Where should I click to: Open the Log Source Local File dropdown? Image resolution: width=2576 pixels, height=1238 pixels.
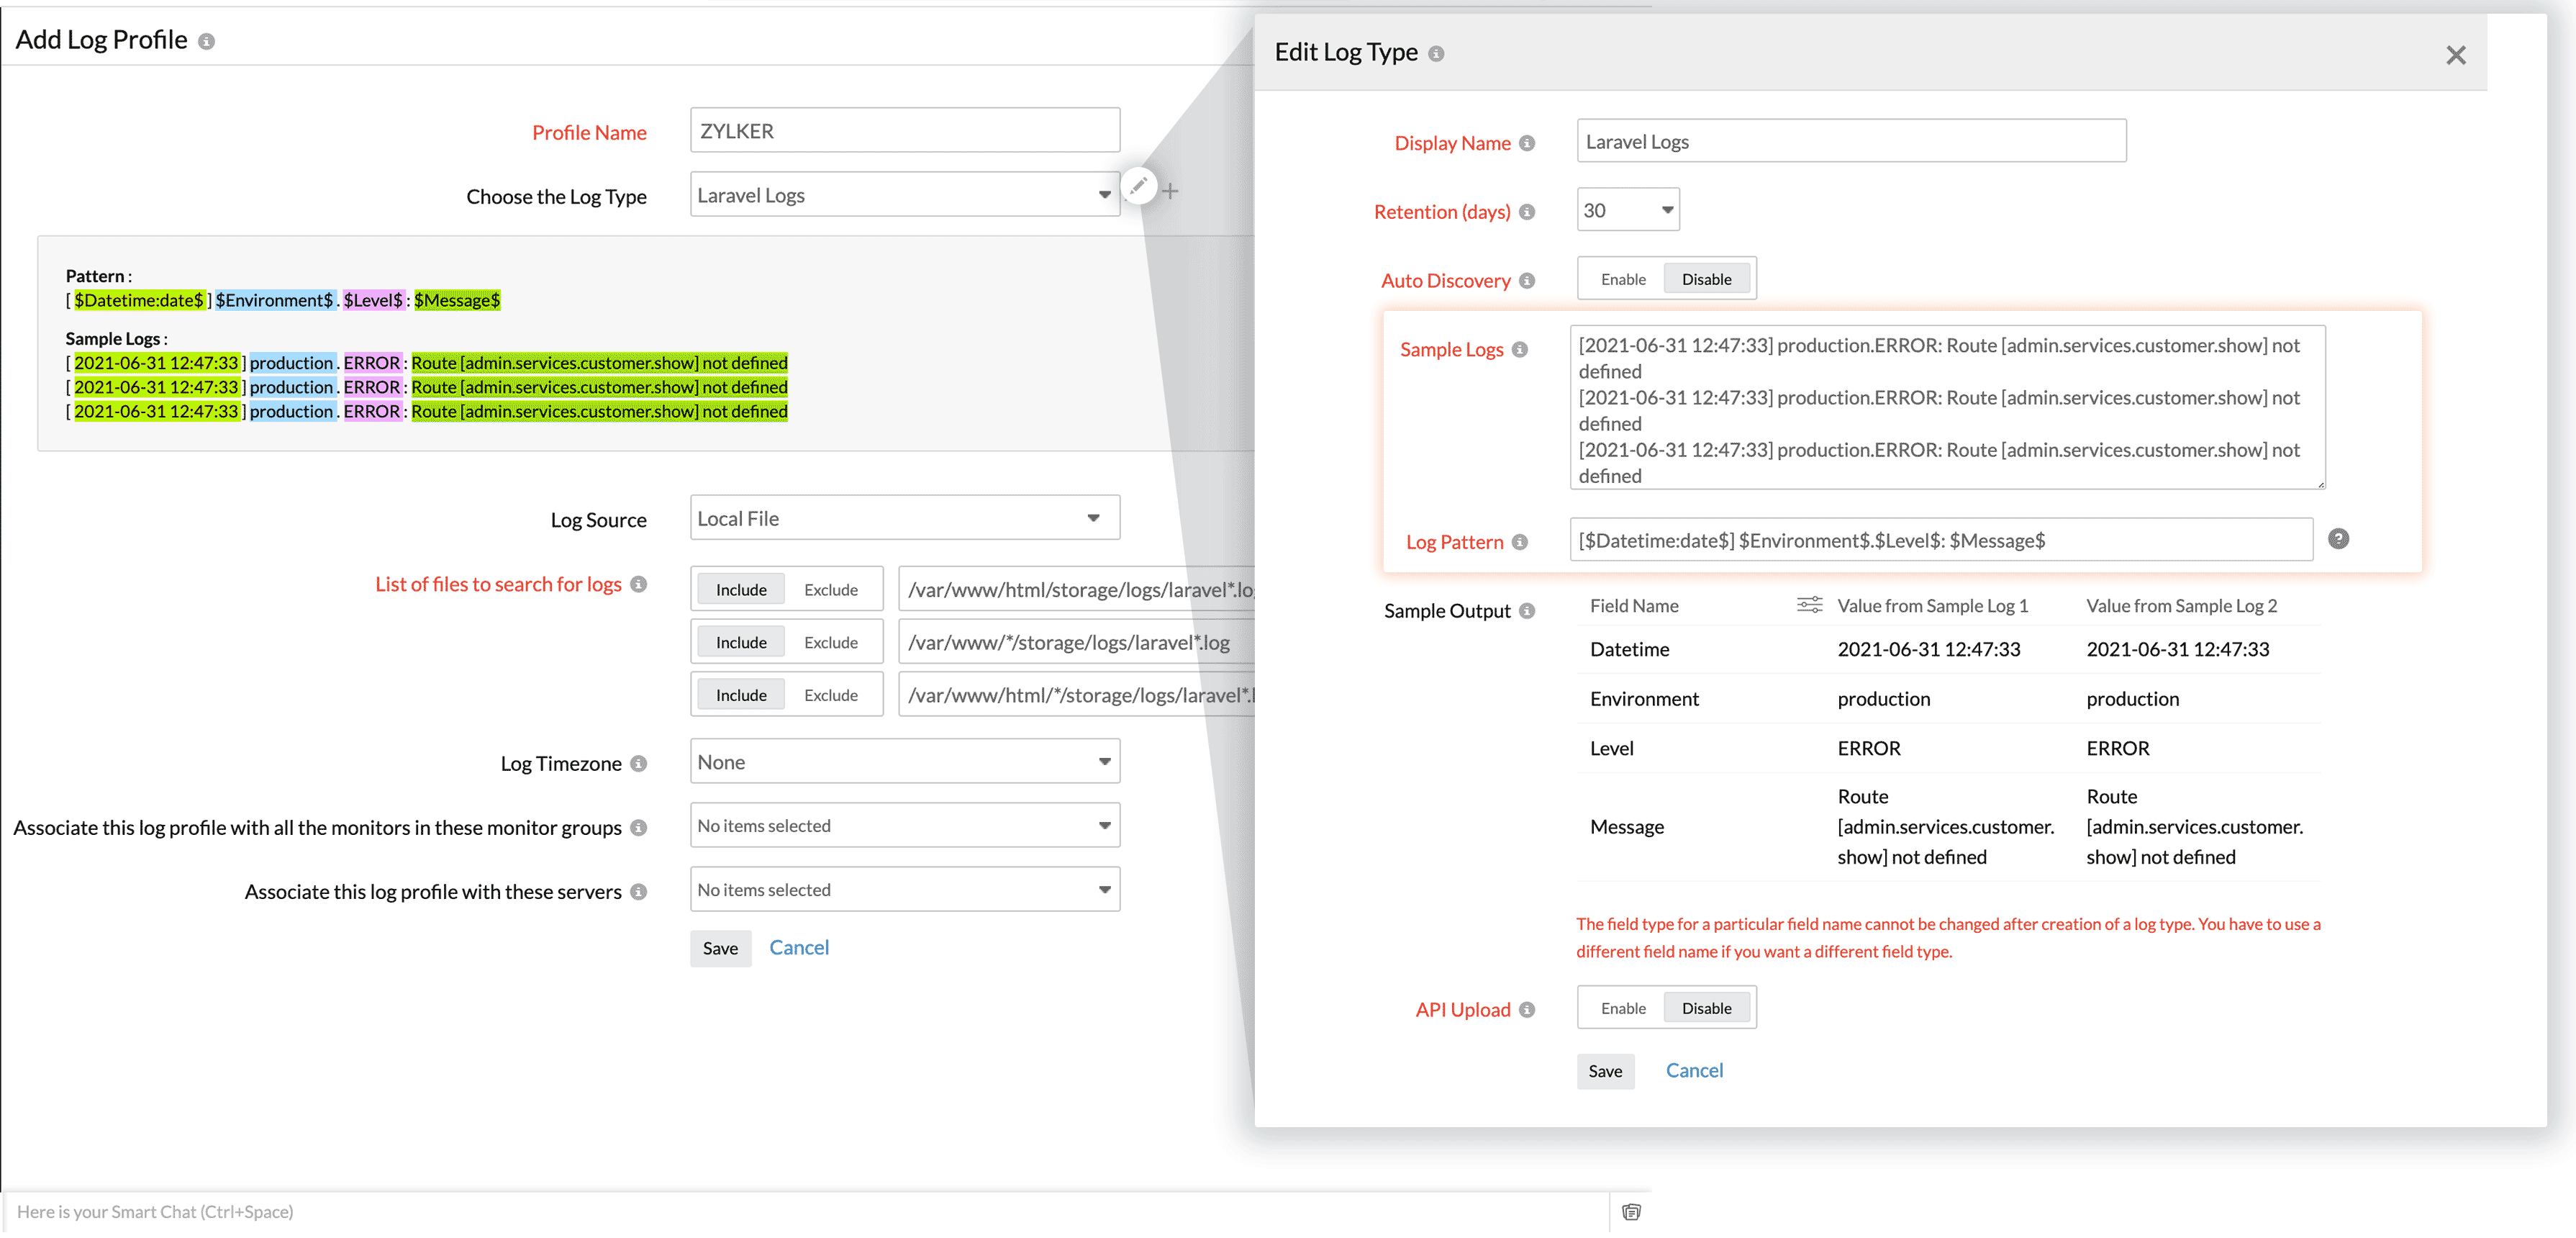pyautogui.click(x=904, y=518)
